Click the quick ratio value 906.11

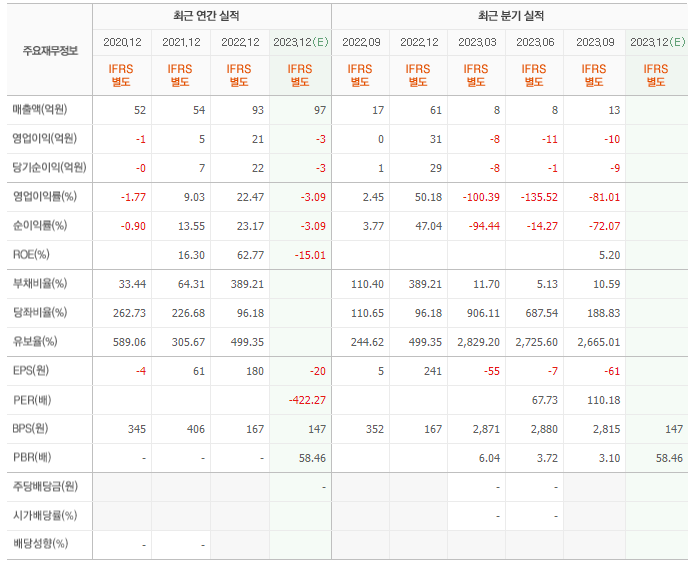(x=483, y=314)
